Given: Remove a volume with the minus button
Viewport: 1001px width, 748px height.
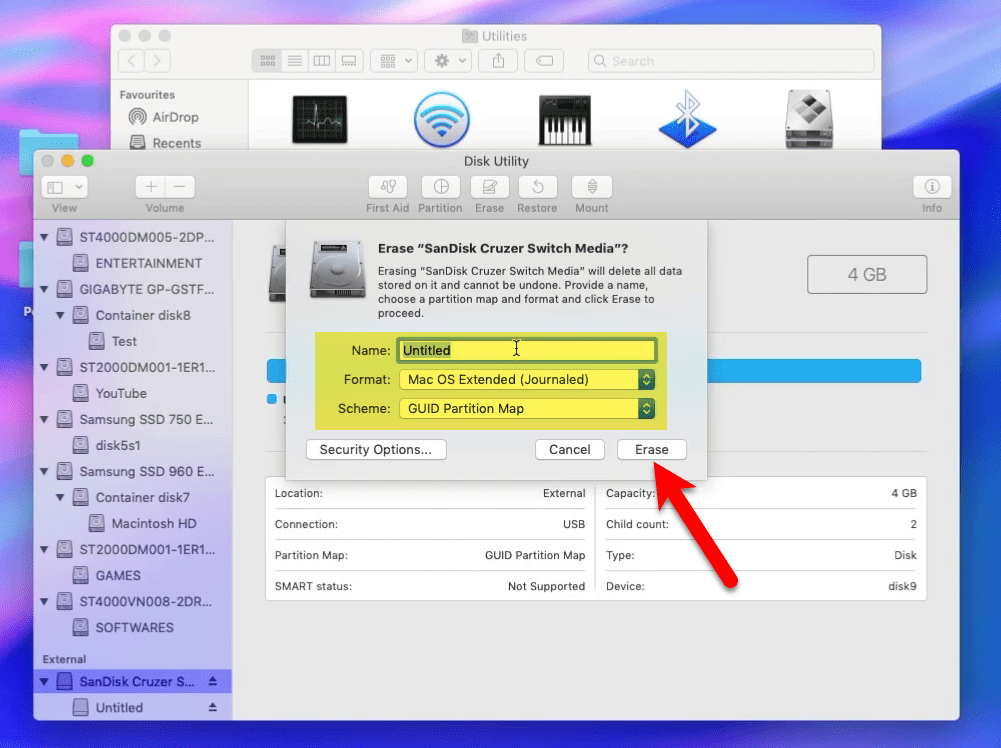Looking at the screenshot, I should [x=180, y=187].
